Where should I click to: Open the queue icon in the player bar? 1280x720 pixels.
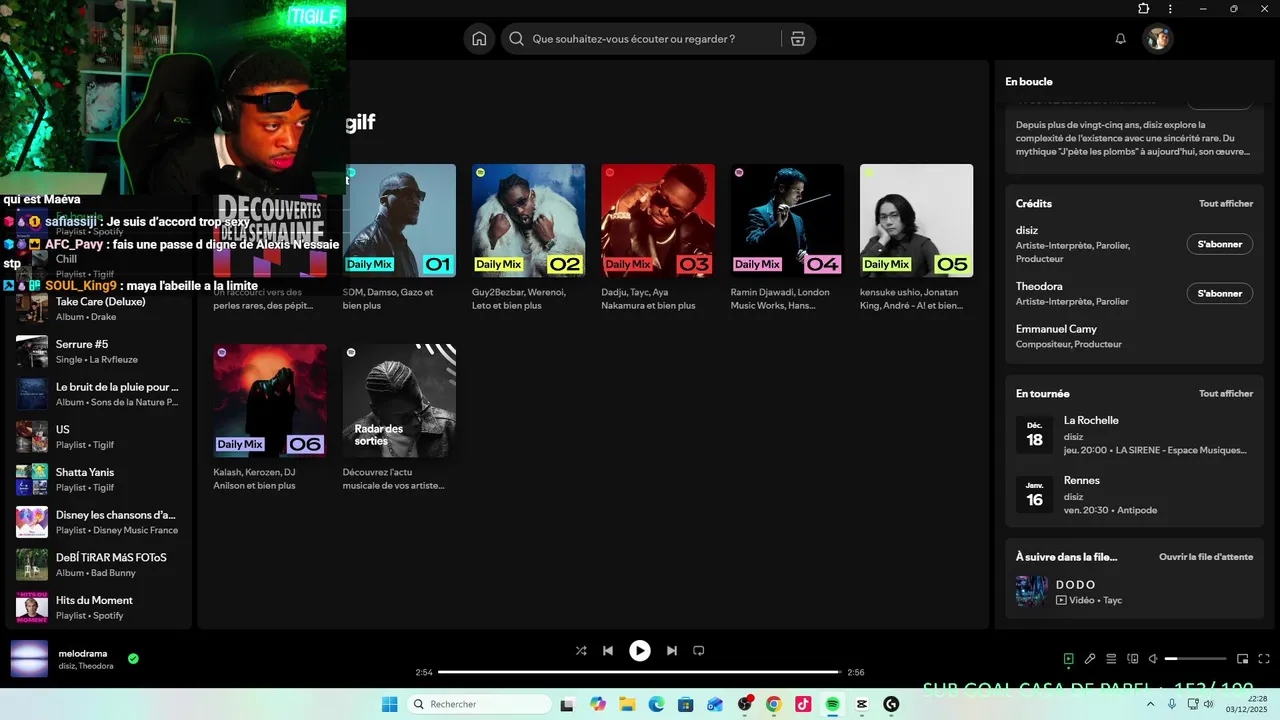click(x=1111, y=659)
